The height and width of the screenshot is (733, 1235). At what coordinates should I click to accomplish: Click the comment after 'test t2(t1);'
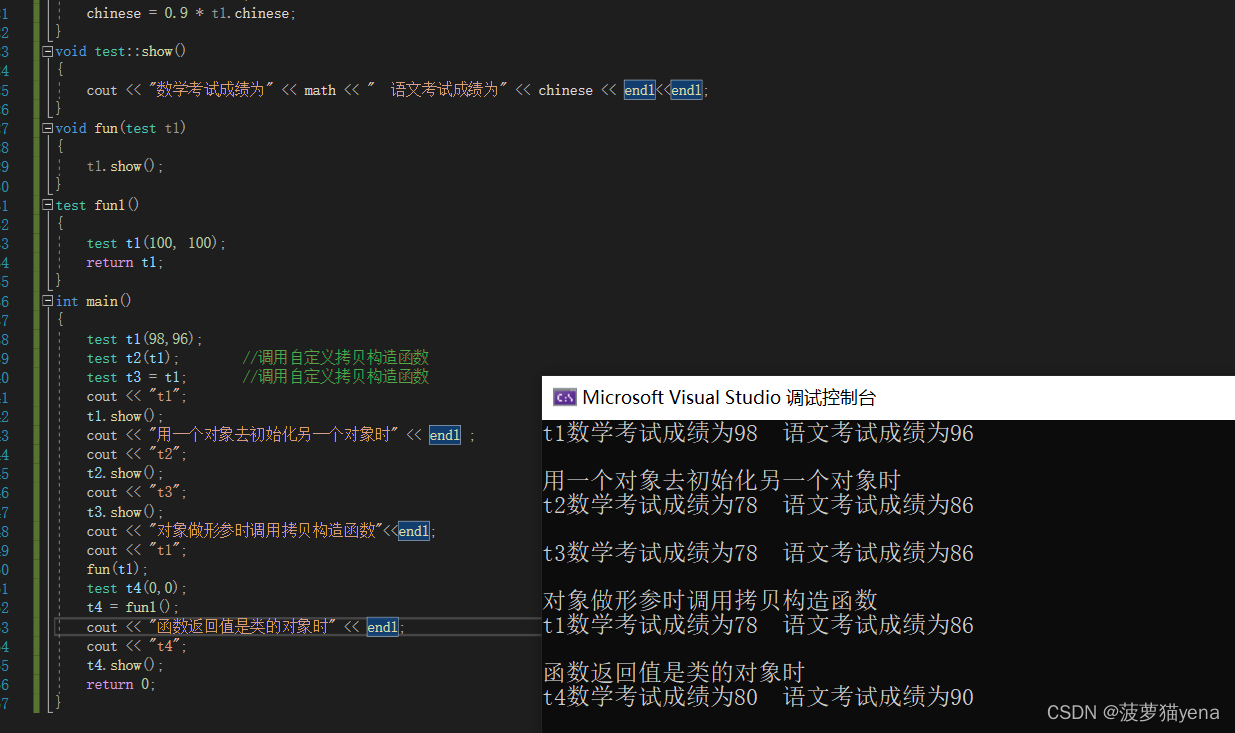336,358
